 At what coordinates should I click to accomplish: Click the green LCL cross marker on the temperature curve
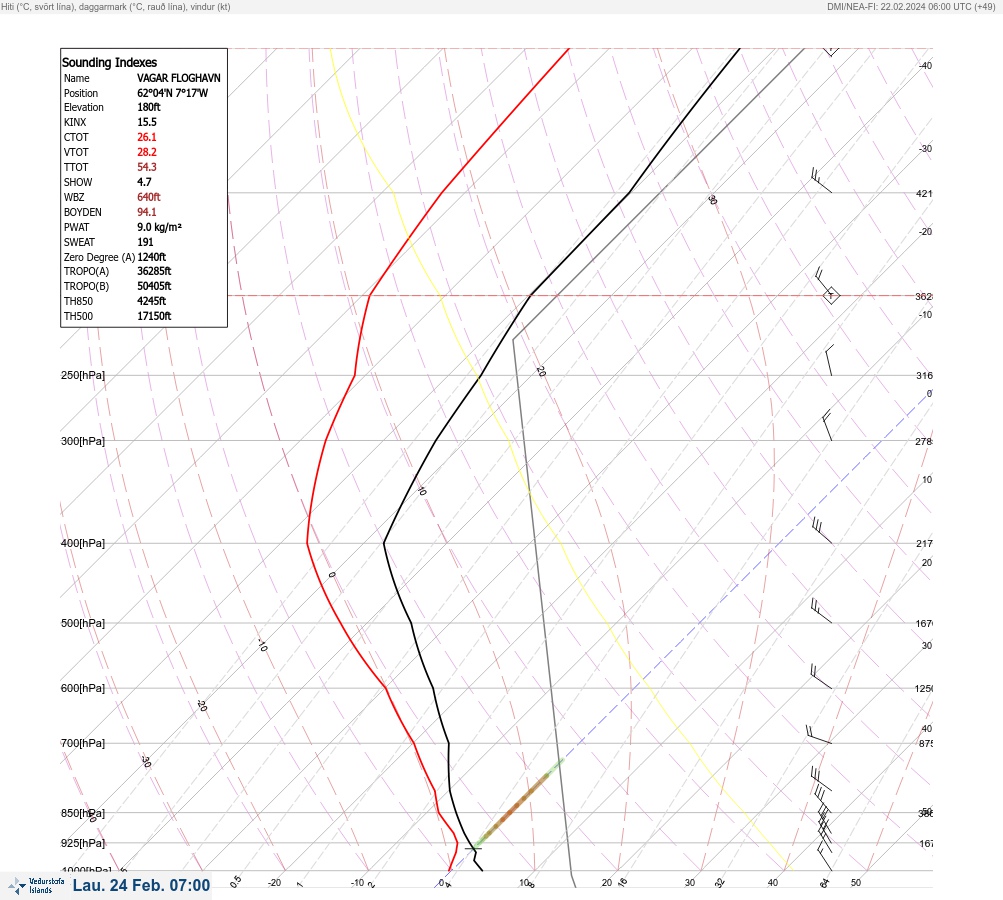tap(473, 848)
